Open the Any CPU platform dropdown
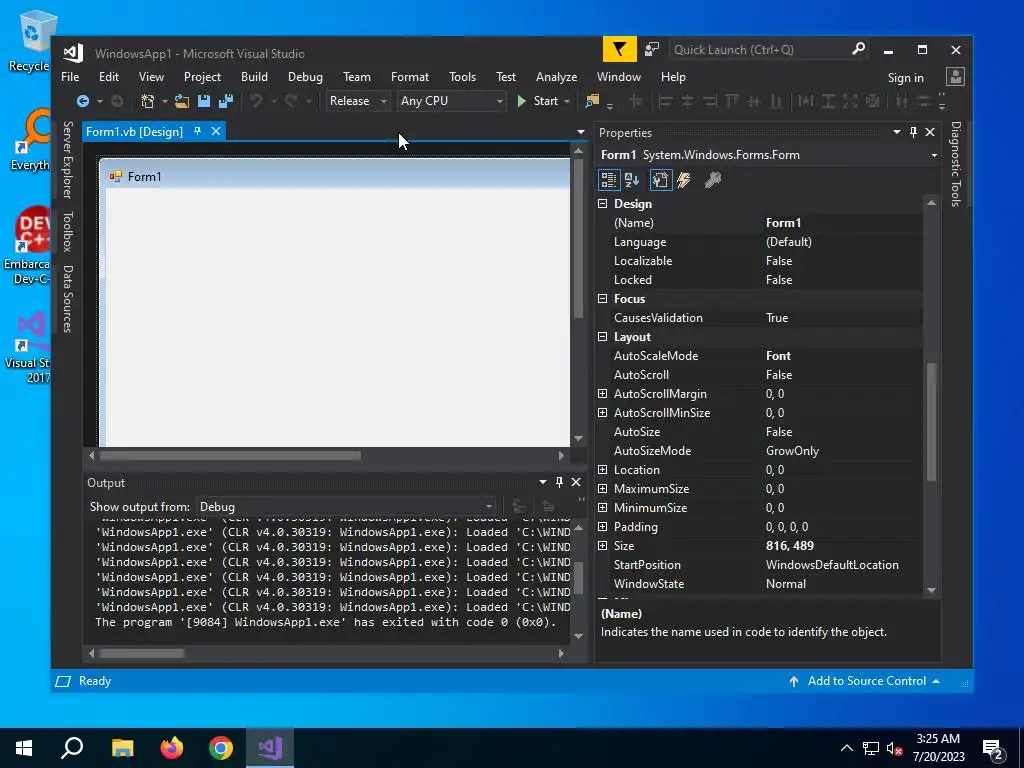 point(451,101)
